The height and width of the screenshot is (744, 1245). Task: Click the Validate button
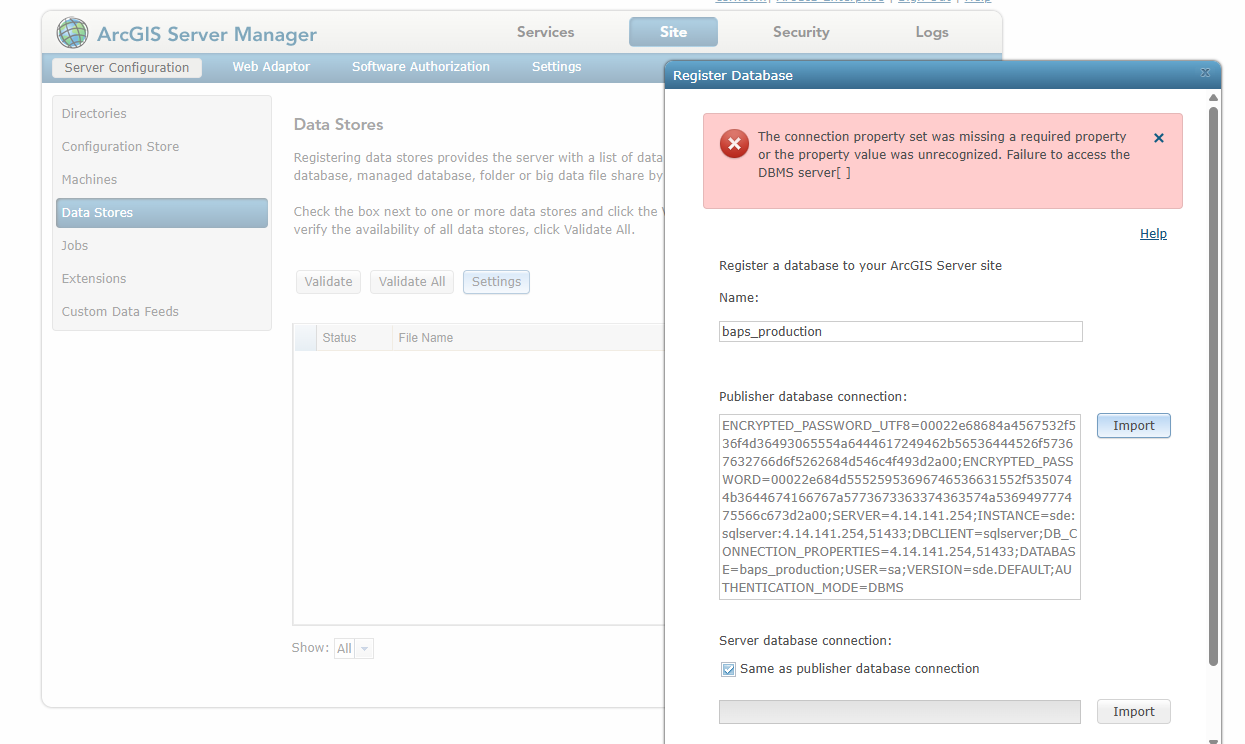tap(328, 282)
